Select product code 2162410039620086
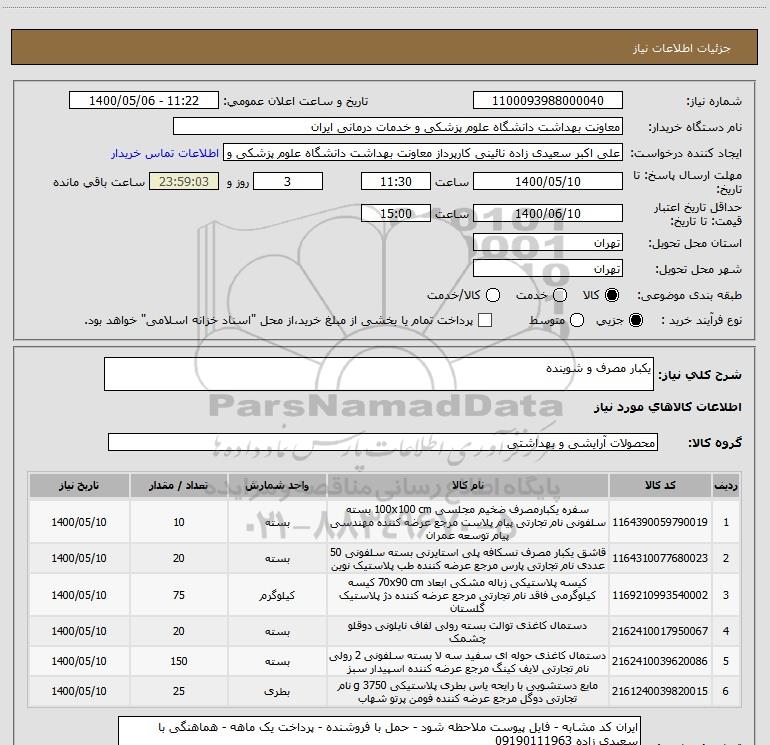Viewport: 770px width, 745px height. click(660, 661)
